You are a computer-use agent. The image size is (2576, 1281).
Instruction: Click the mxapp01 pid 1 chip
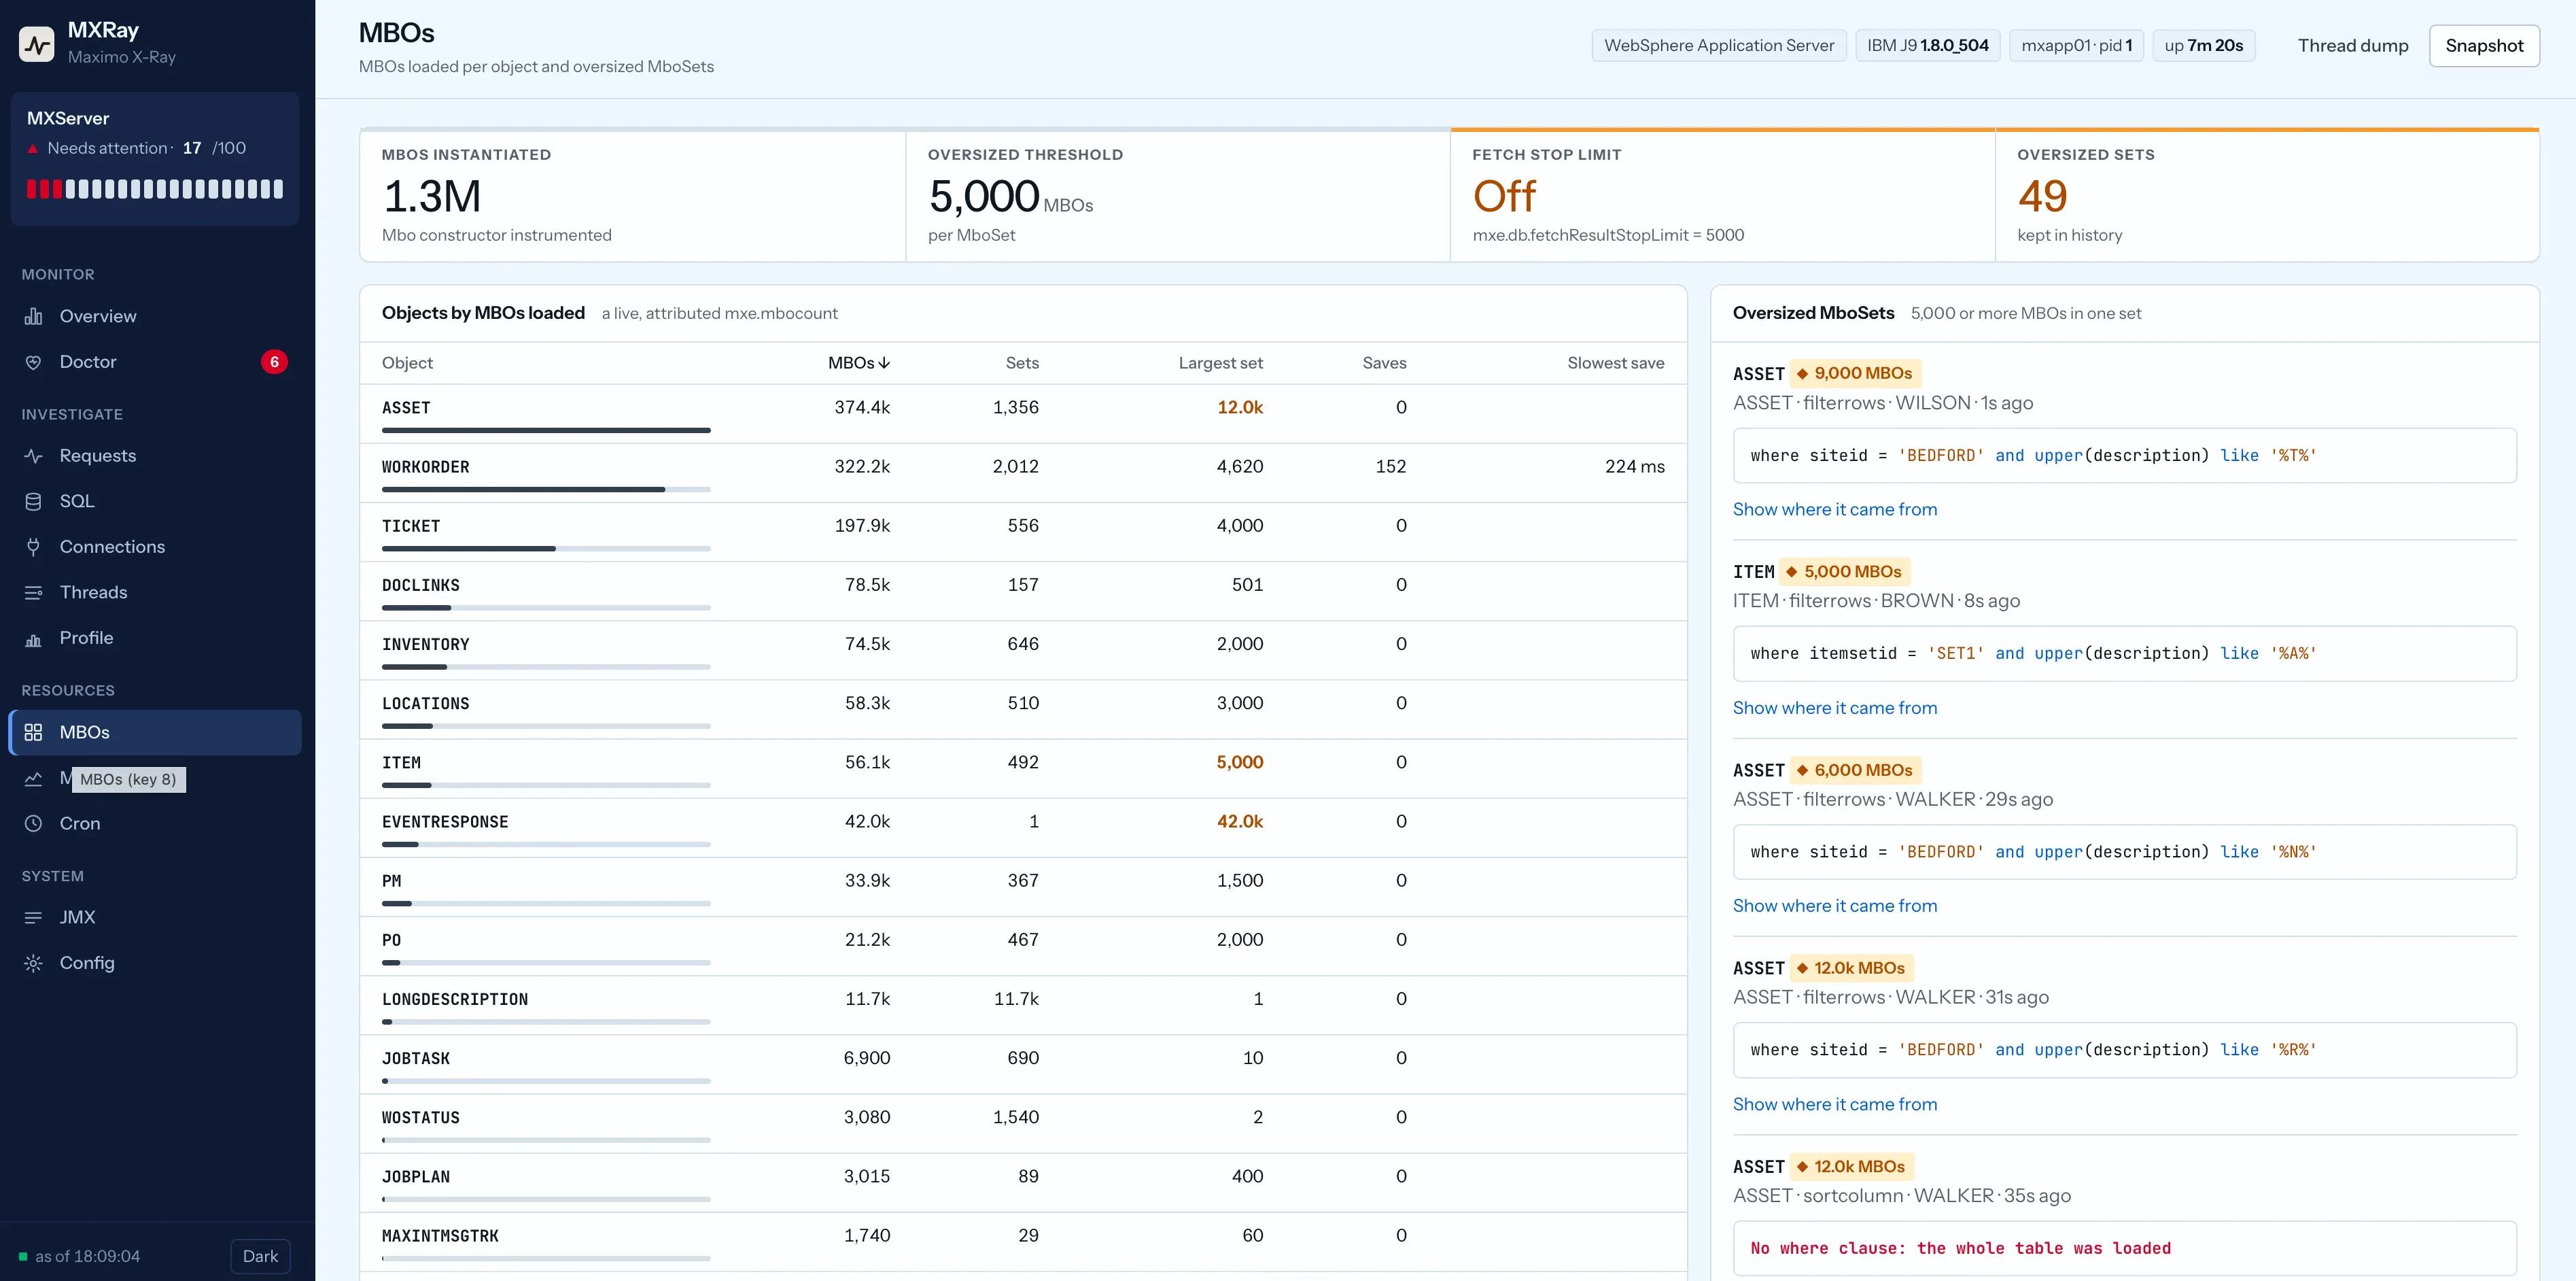tap(2076, 46)
